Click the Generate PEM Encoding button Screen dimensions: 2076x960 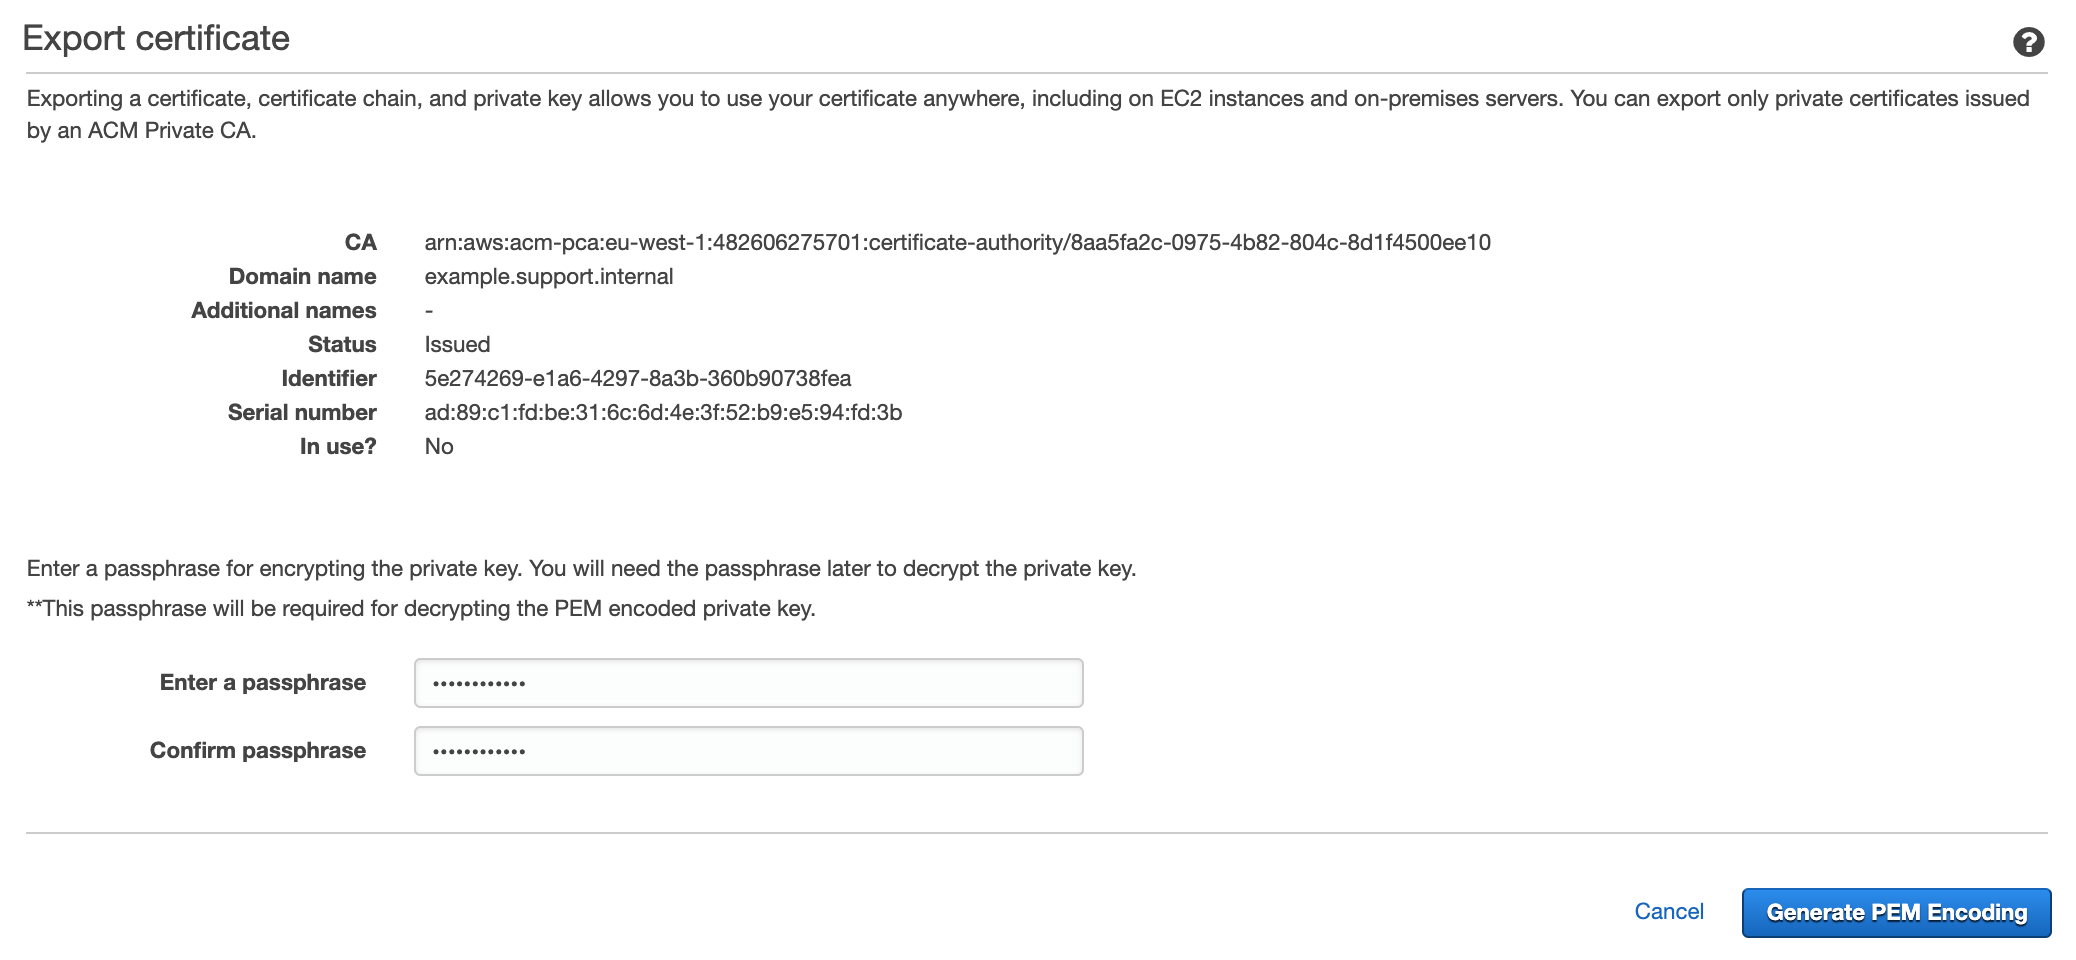tap(1896, 912)
